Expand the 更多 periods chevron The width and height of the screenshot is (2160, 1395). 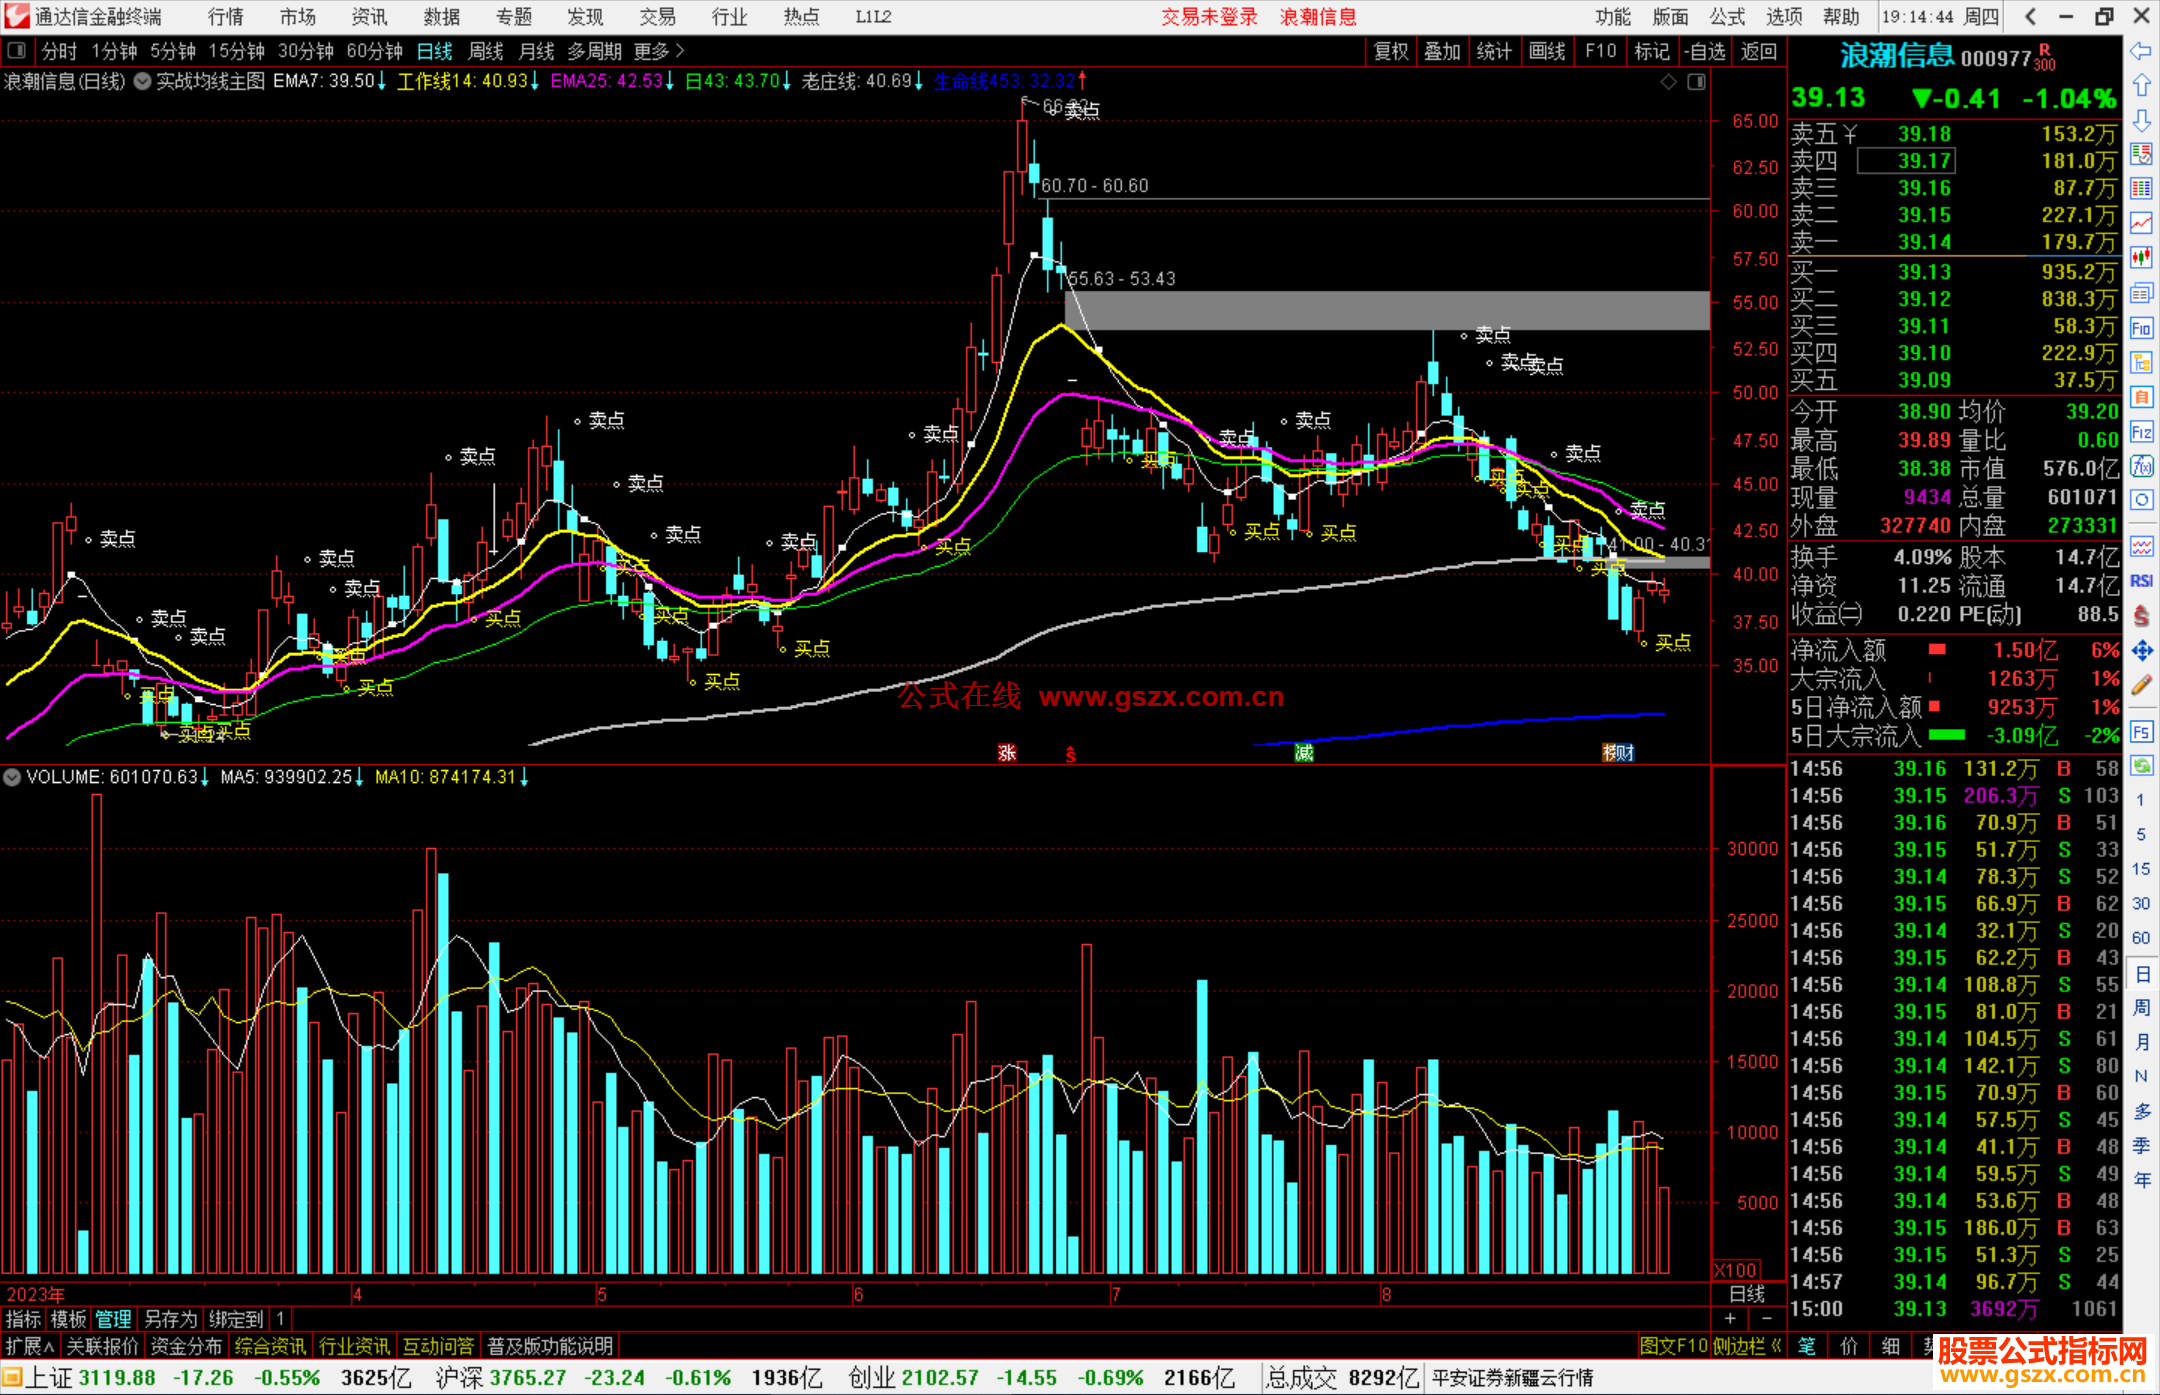coord(680,50)
